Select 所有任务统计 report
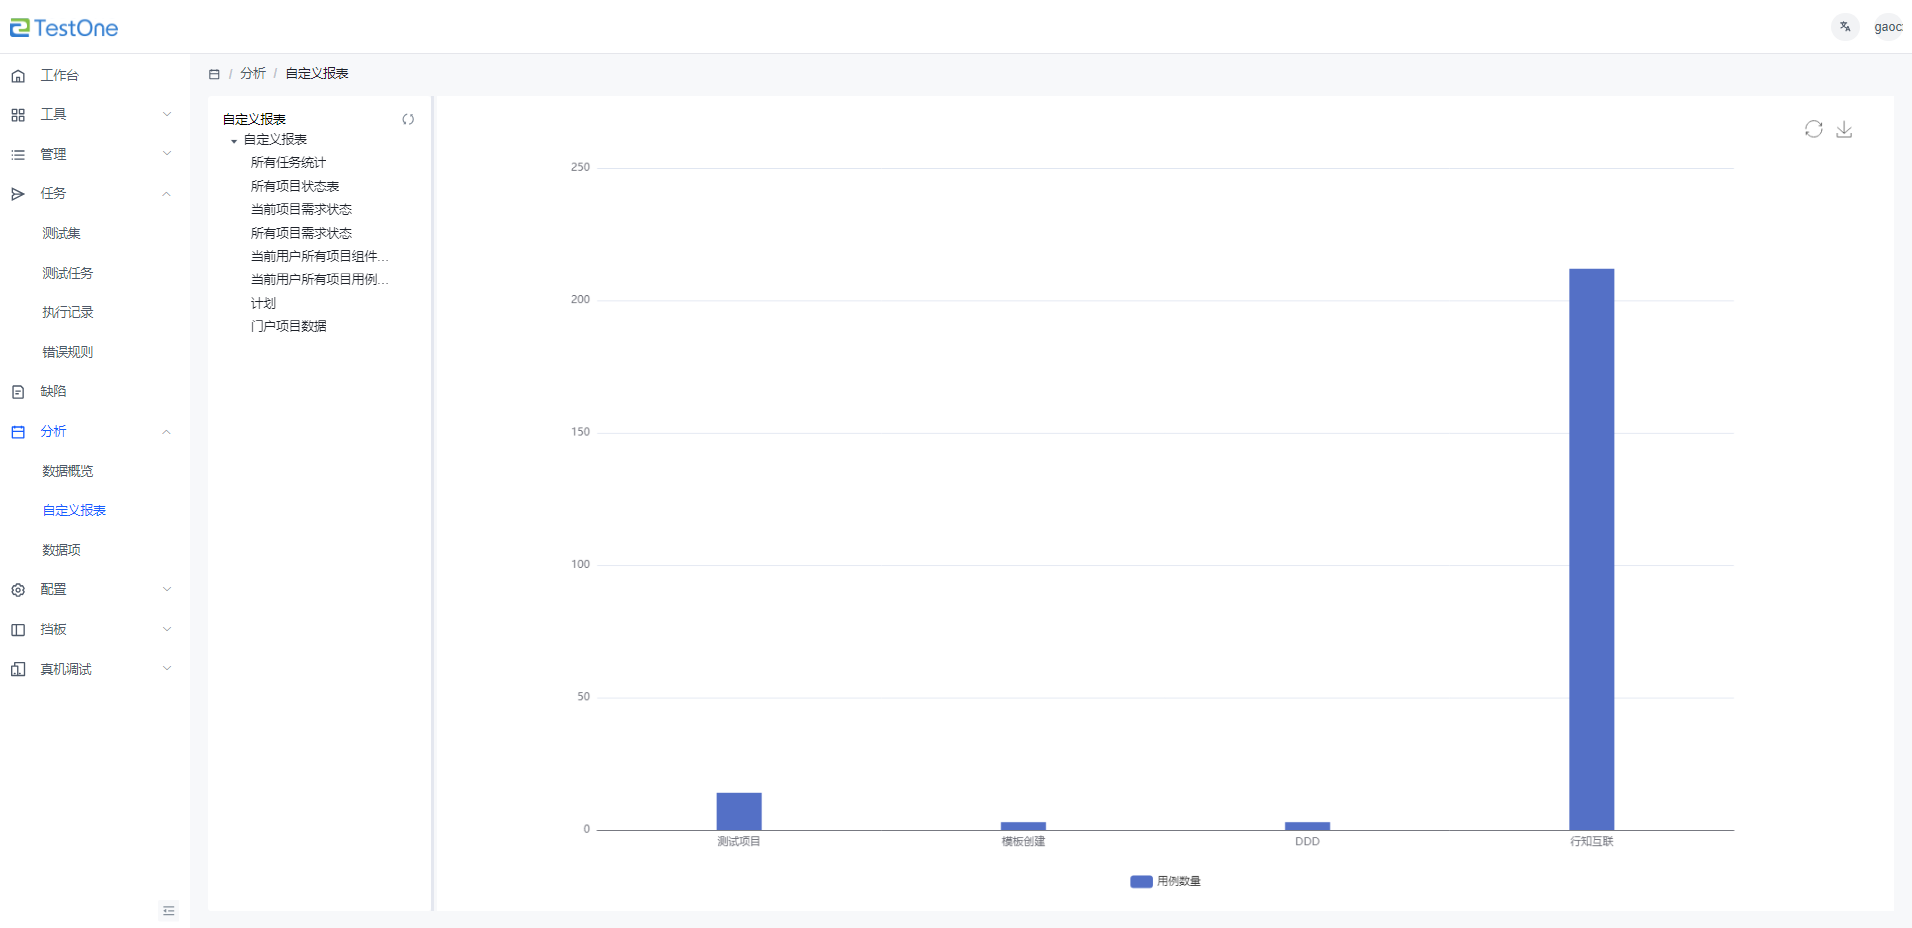The width and height of the screenshot is (1912, 928). 288,162
